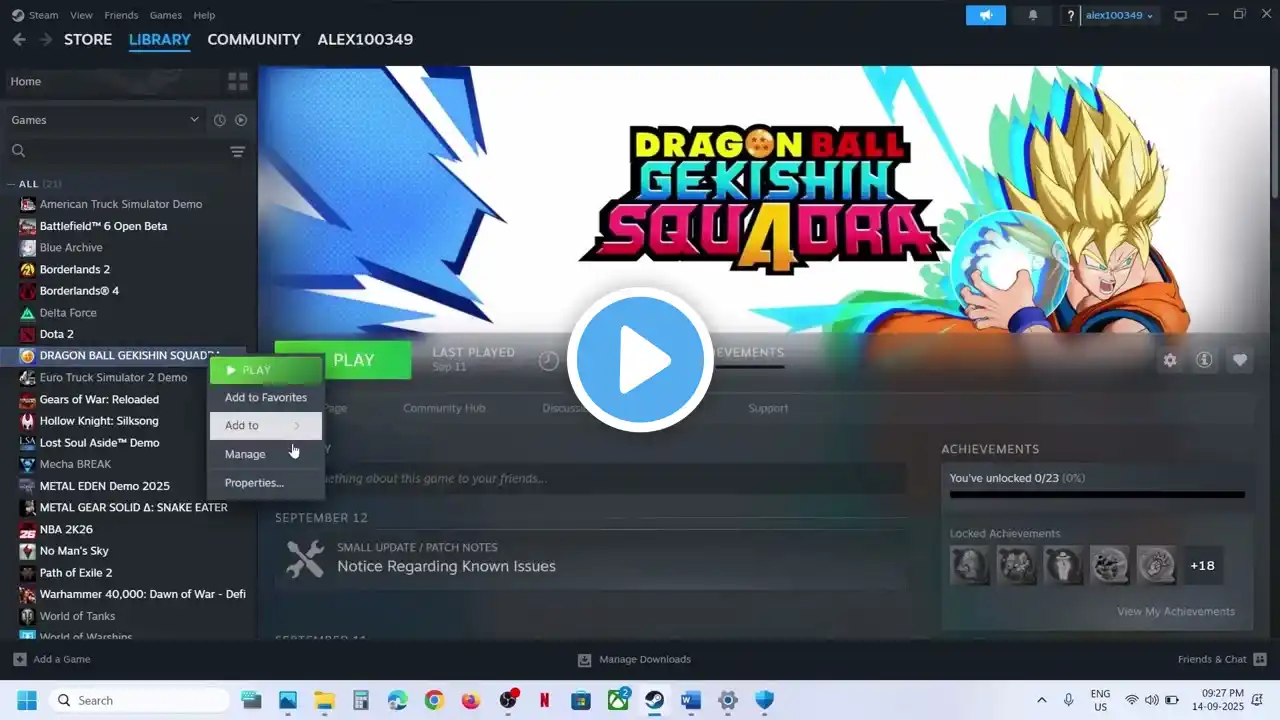Open the Community Hub link

444,408
